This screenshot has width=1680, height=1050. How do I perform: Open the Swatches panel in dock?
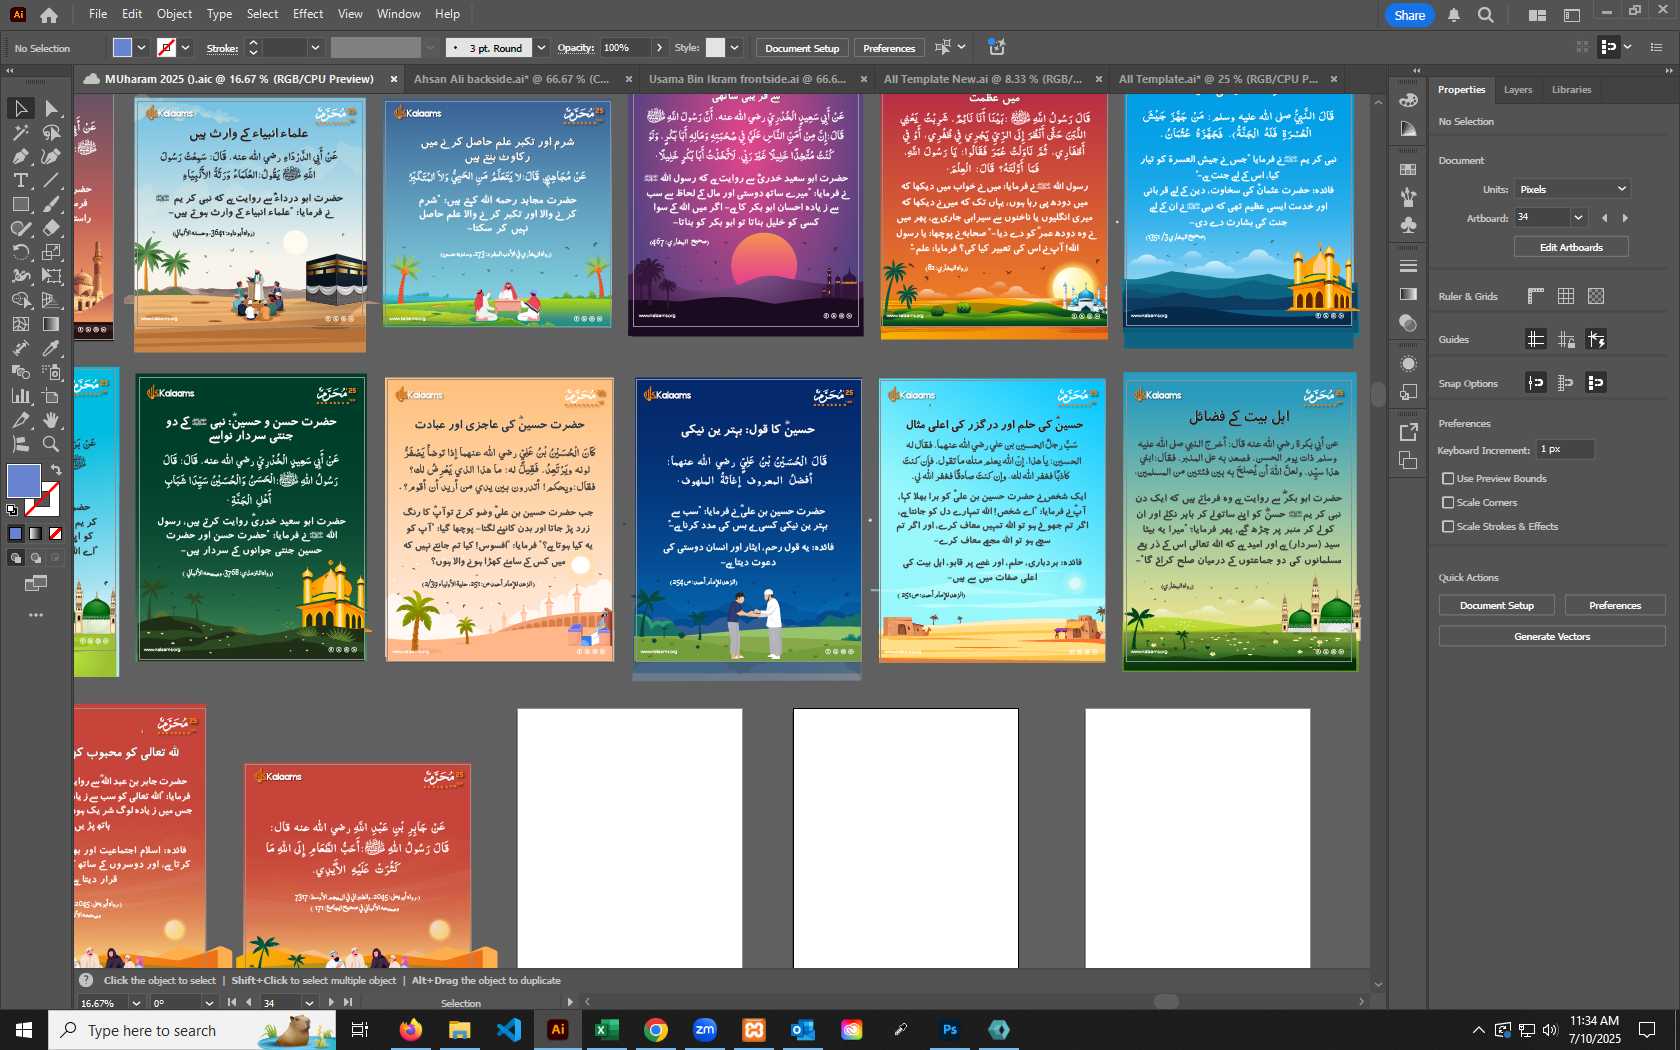point(1408,169)
